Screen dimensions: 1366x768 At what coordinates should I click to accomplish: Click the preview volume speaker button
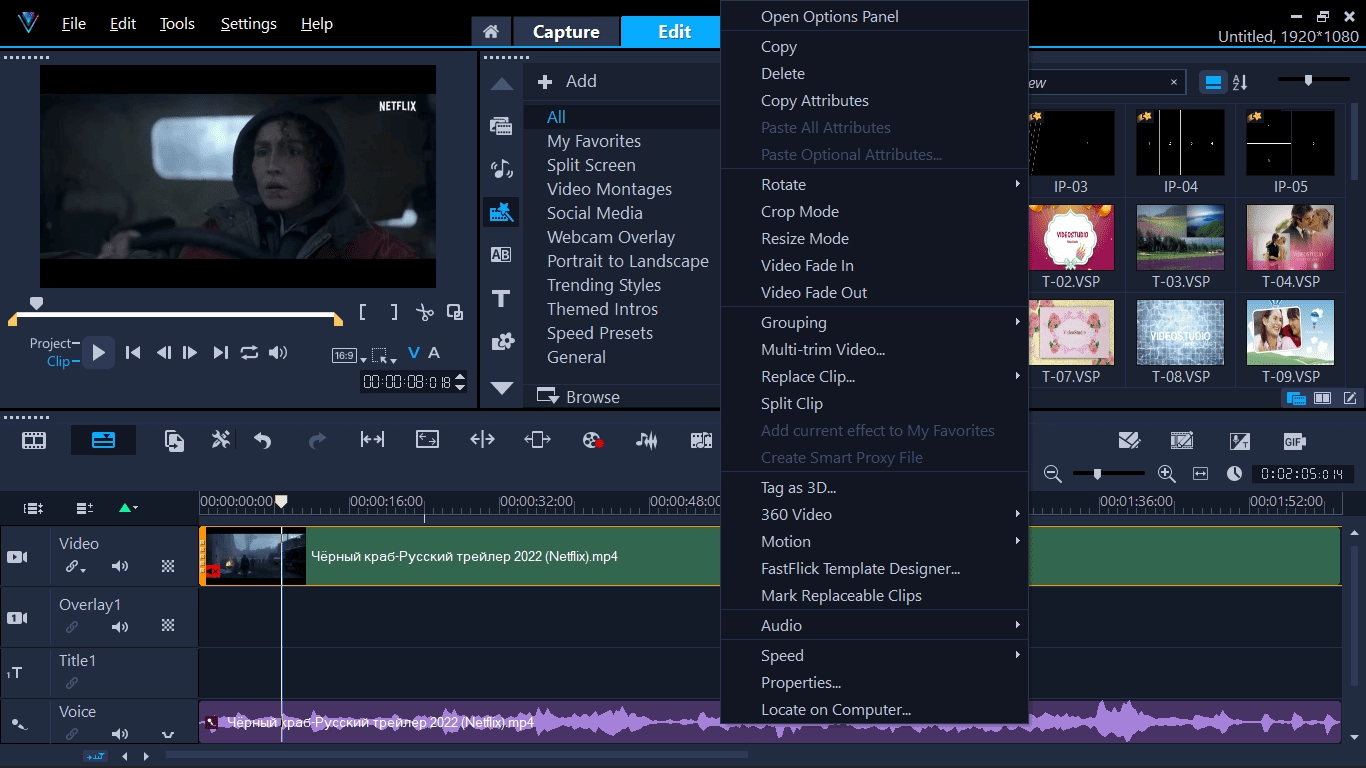point(278,352)
